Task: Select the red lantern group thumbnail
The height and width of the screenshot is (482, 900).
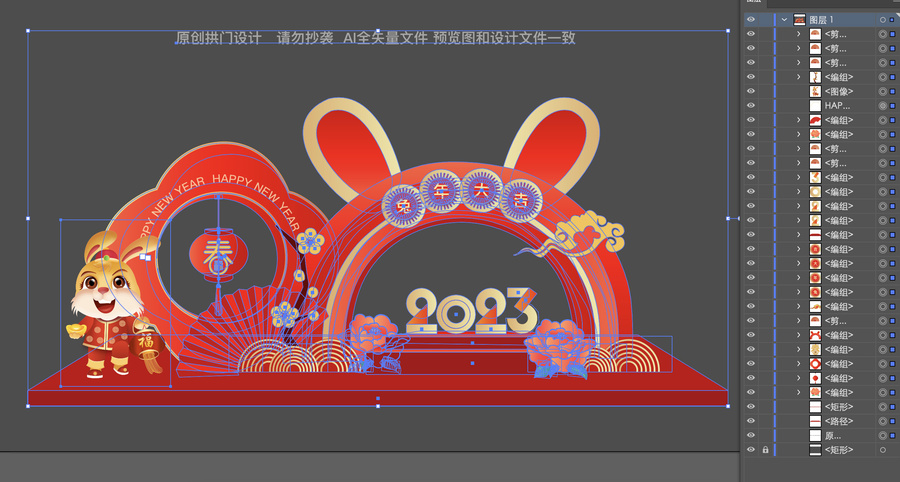Action: coord(815,378)
